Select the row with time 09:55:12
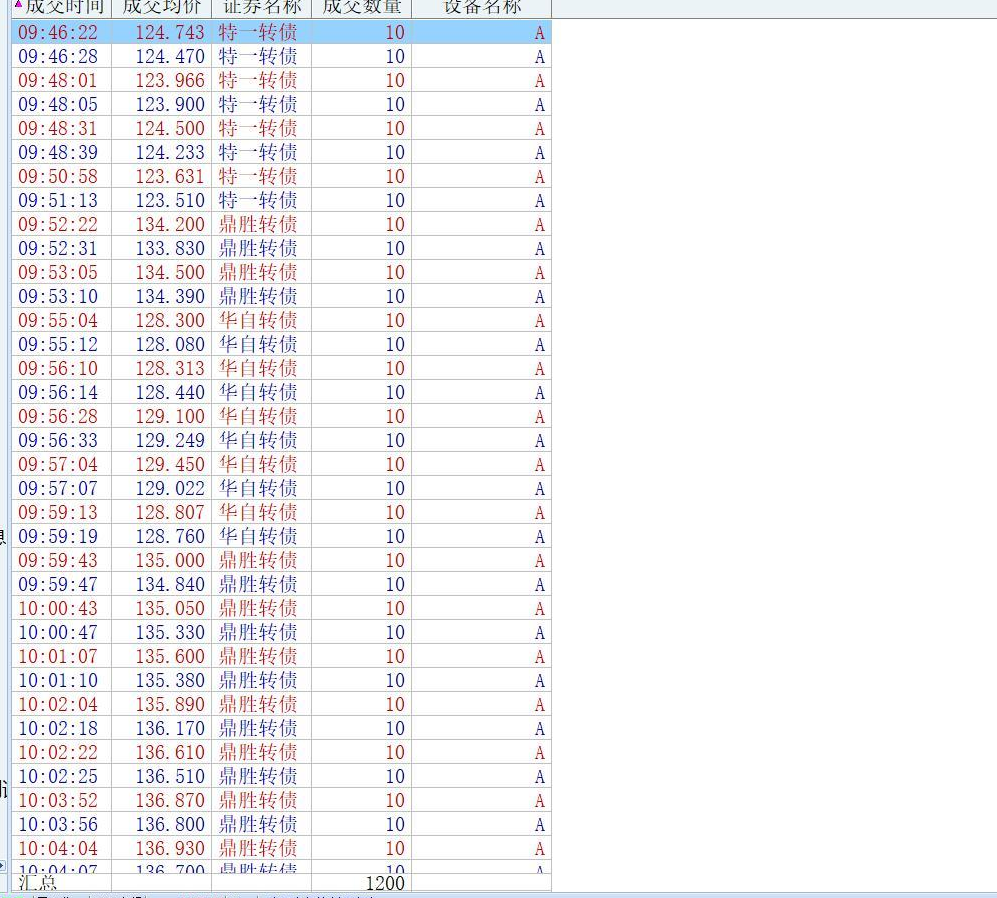Viewport: 997px width, 898px height. 281,345
